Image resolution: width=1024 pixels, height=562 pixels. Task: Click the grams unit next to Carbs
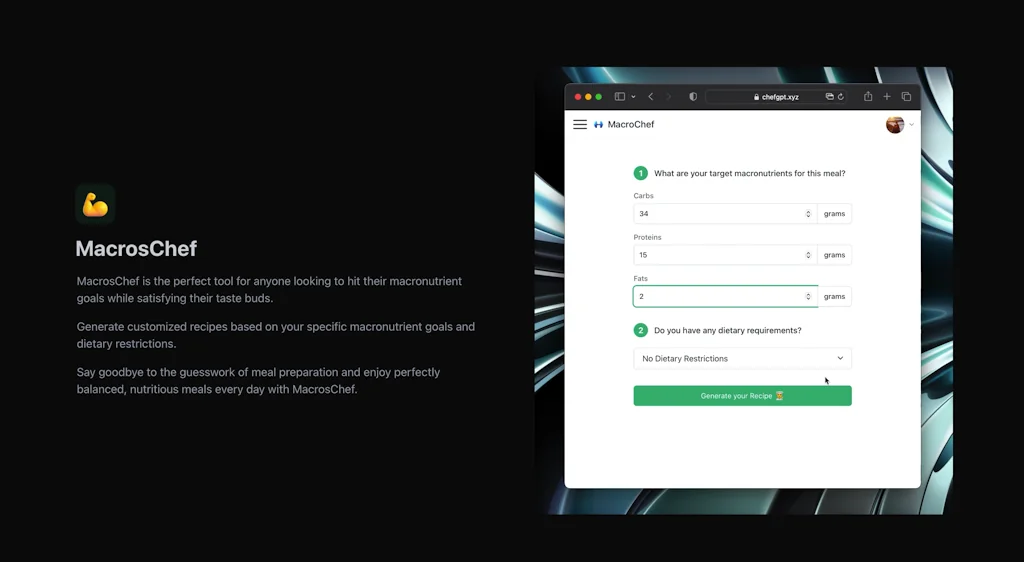point(834,213)
